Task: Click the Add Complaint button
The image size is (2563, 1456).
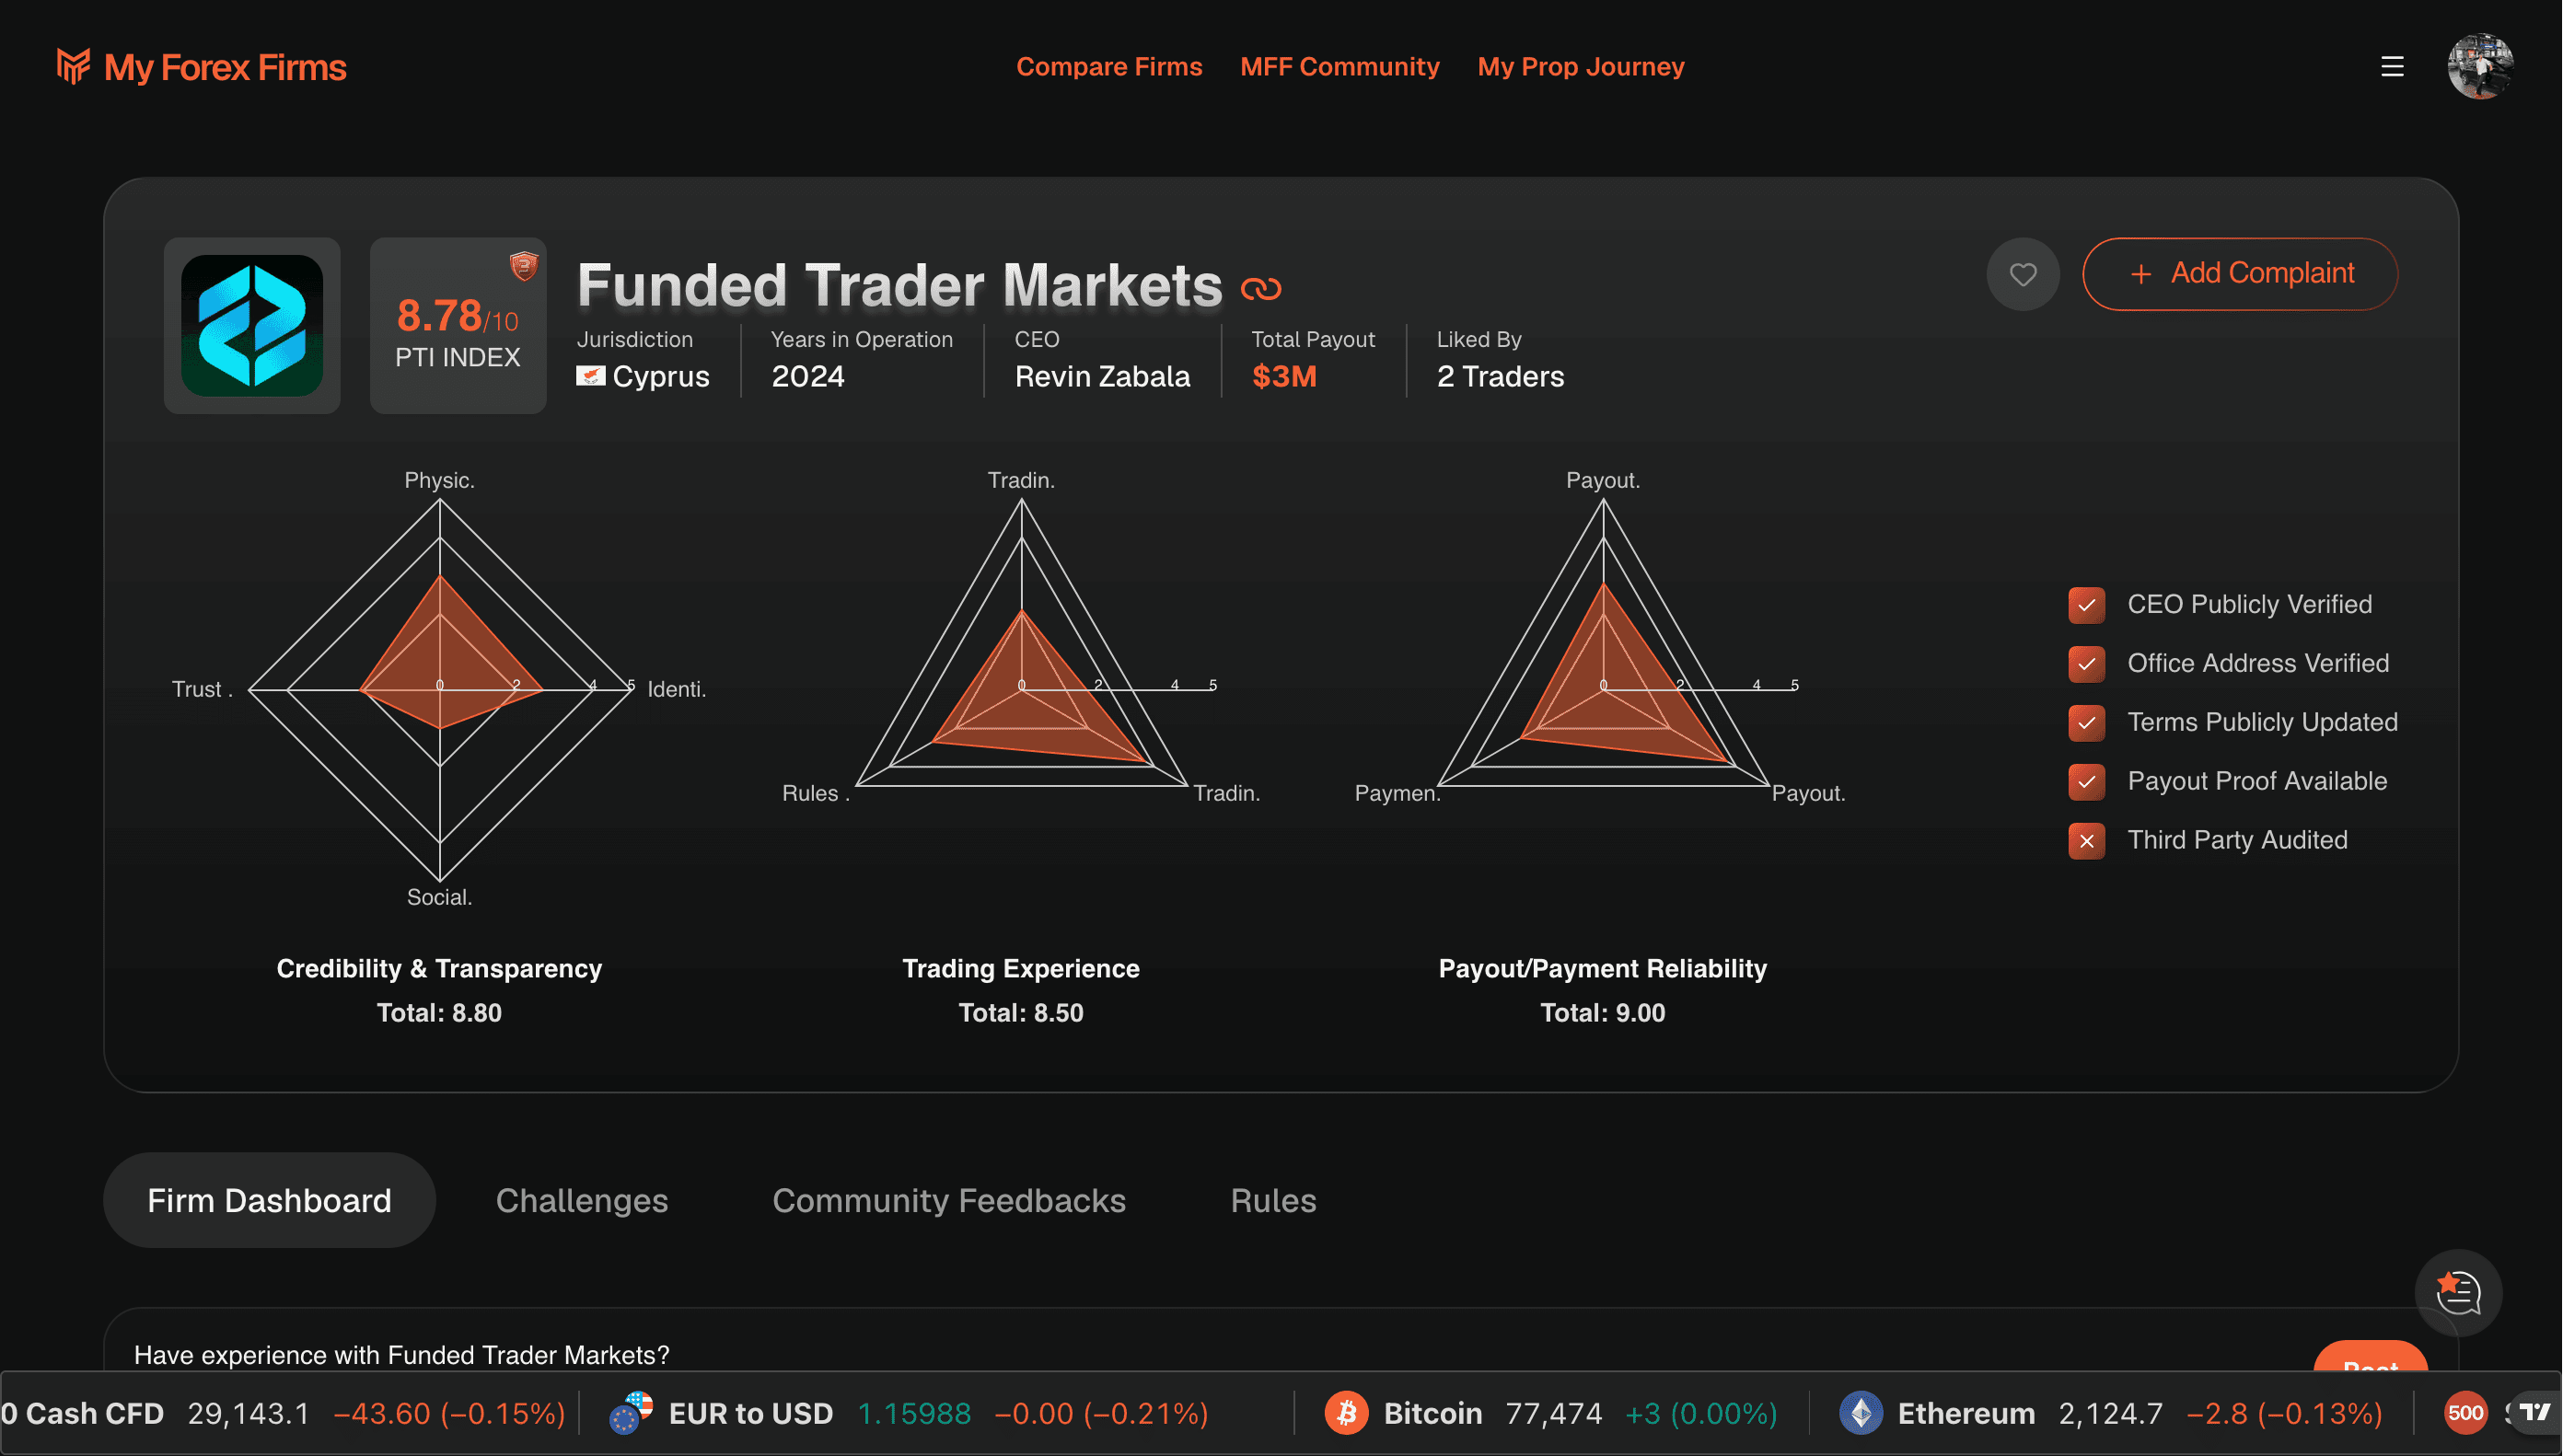Action: click(x=2240, y=274)
